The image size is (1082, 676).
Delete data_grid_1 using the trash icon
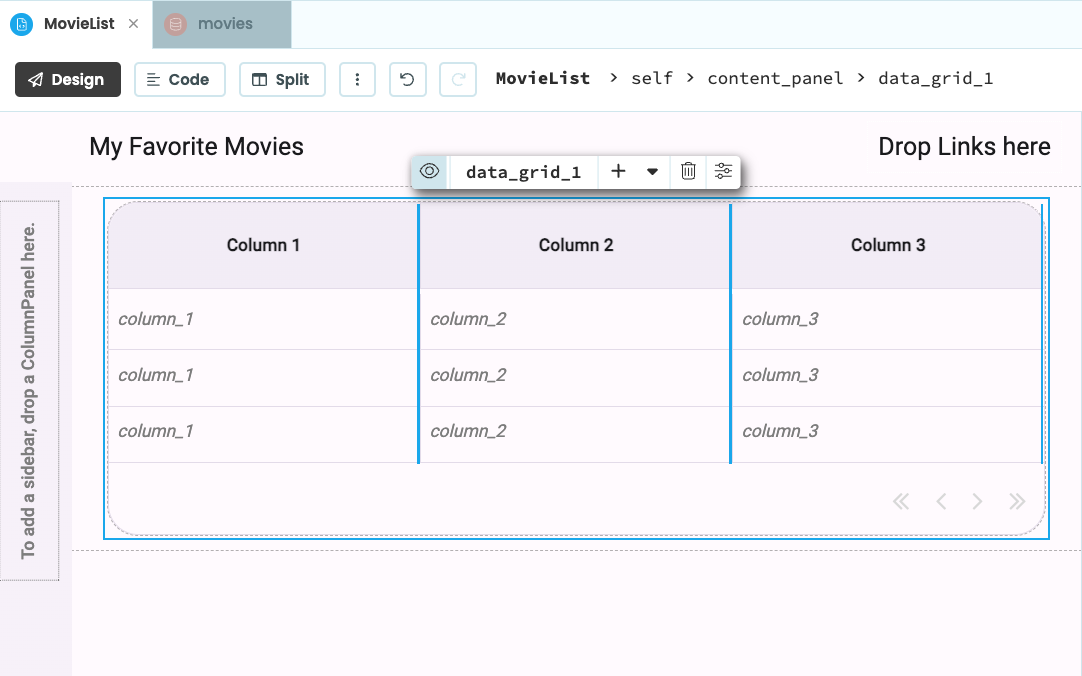coord(688,172)
